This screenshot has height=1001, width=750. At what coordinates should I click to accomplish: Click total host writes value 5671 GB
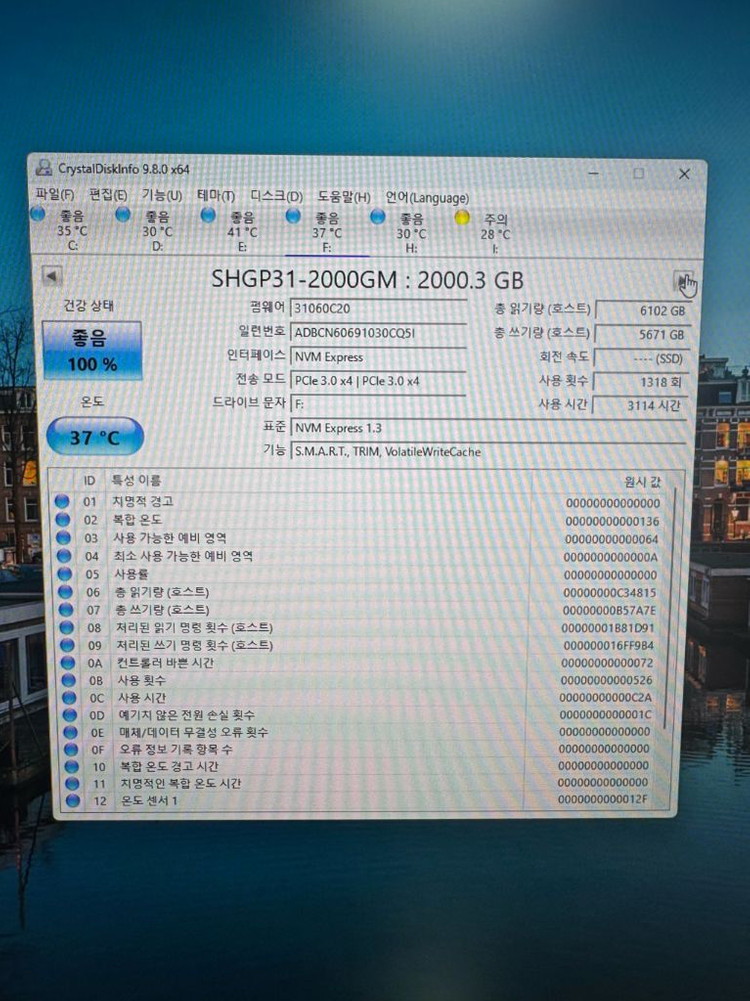click(641, 334)
